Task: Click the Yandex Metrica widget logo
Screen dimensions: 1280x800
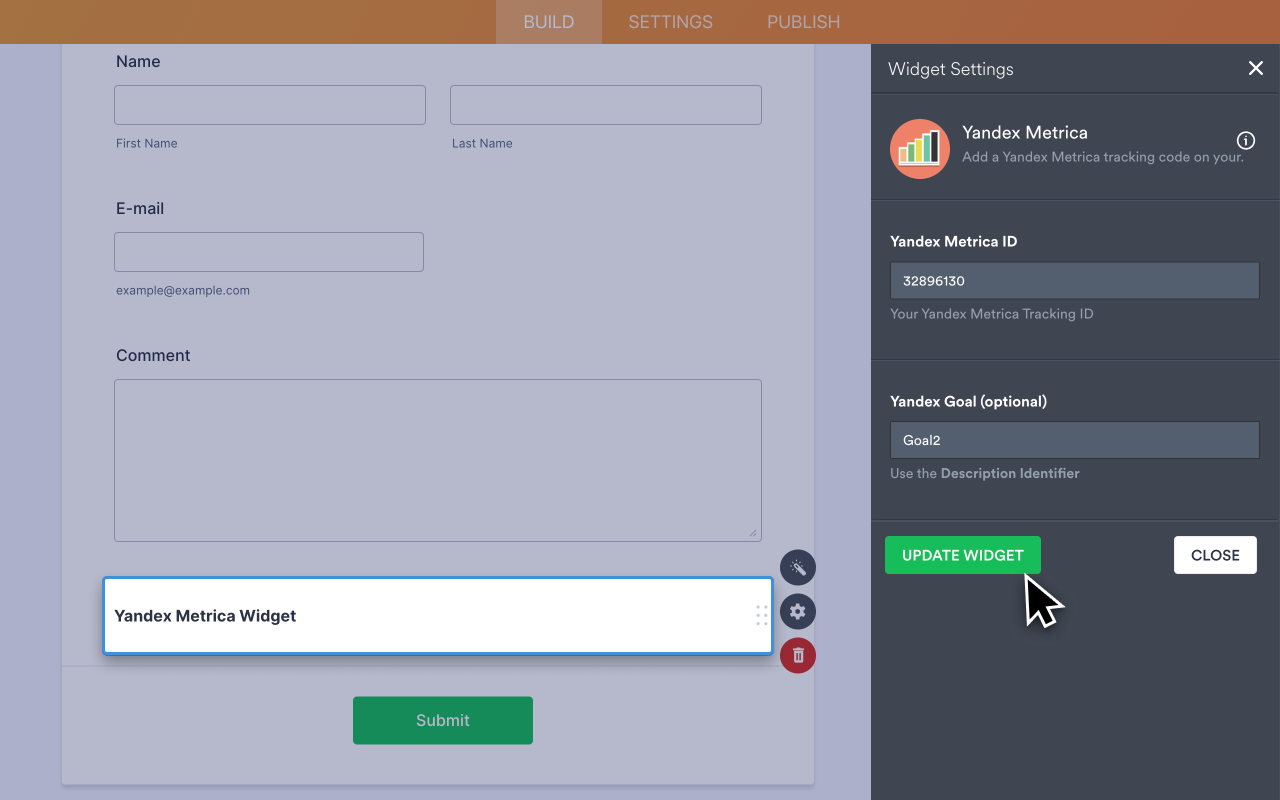Action: point(919,148)
